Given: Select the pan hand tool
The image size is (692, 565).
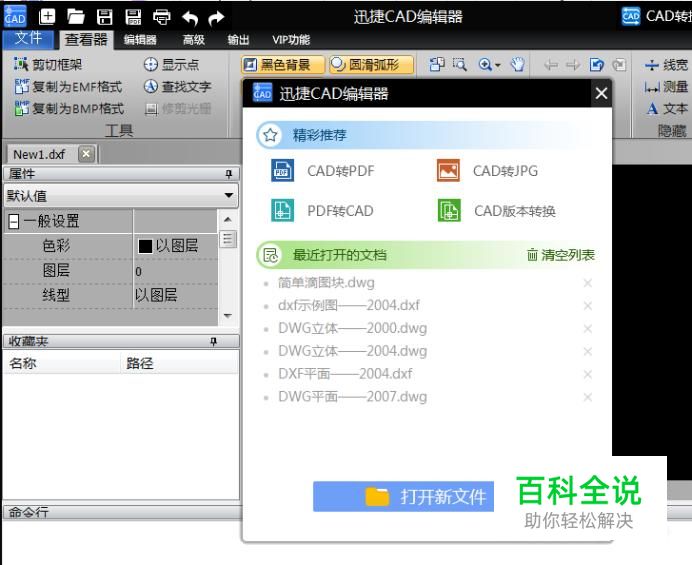Looking at the screenshot, I should (x=517, y=65).
